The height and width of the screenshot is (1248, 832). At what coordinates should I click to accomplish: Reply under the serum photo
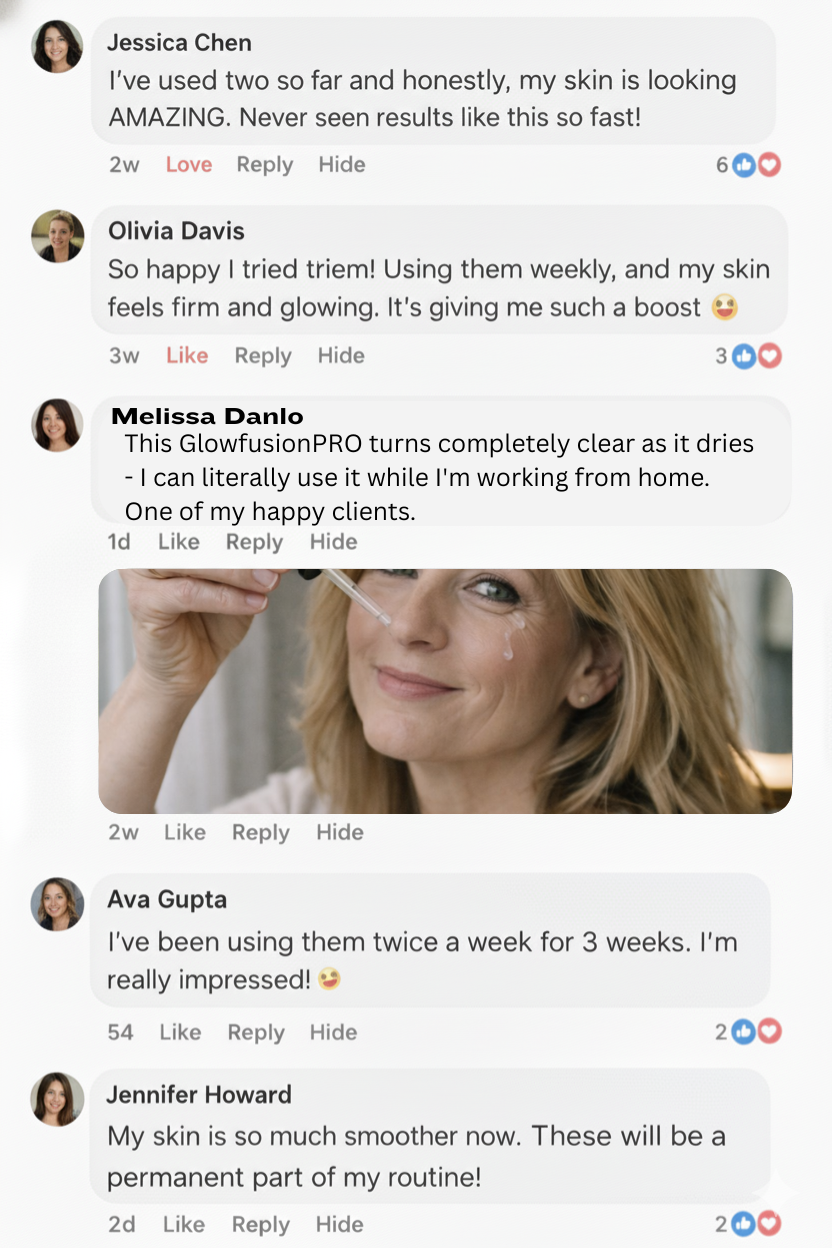click(x=260, y=832)
